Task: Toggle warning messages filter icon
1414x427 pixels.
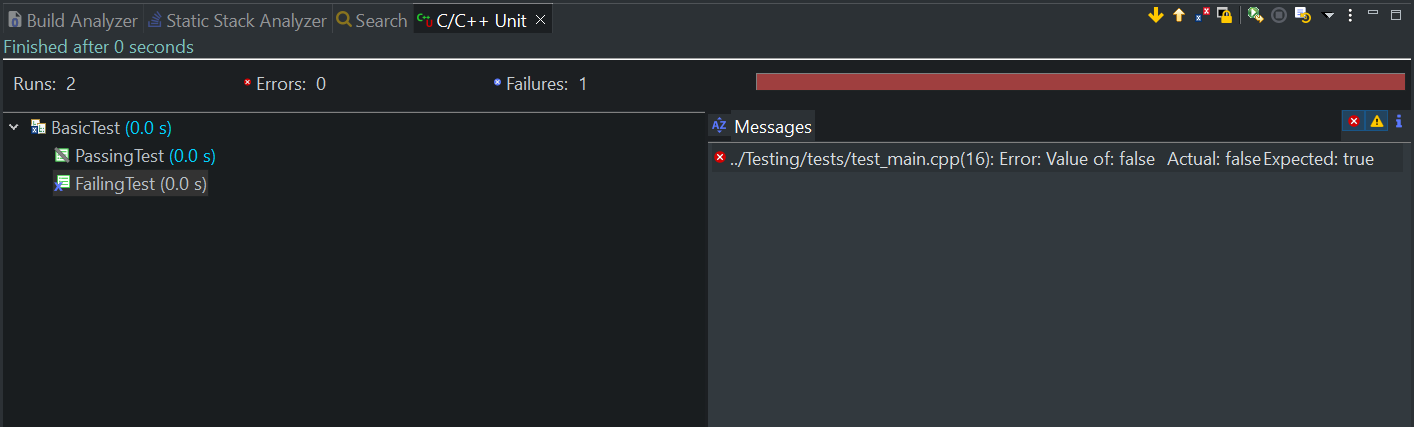Action: [1377, 121]
